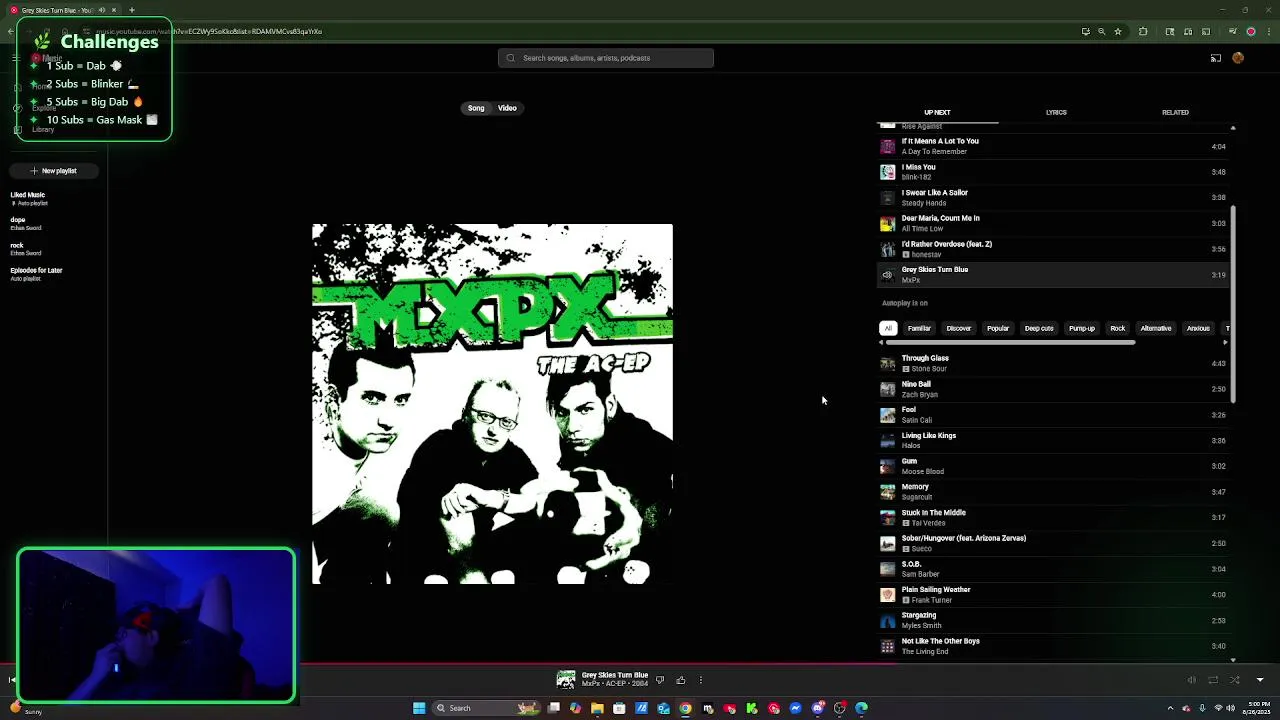Click the queue scroll-down arrow
1280x720 pixels.
pos(1233,660)
